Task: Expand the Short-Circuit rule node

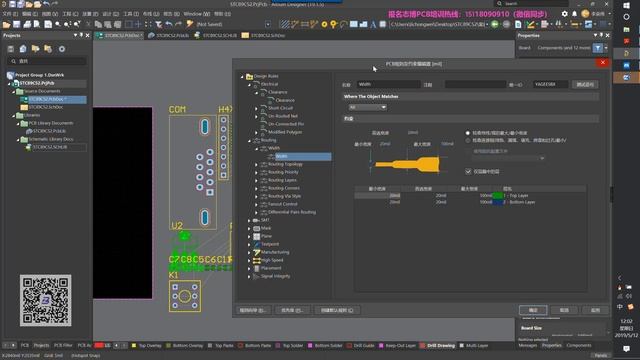Action: pyautogui.click(x=257, y=109)
